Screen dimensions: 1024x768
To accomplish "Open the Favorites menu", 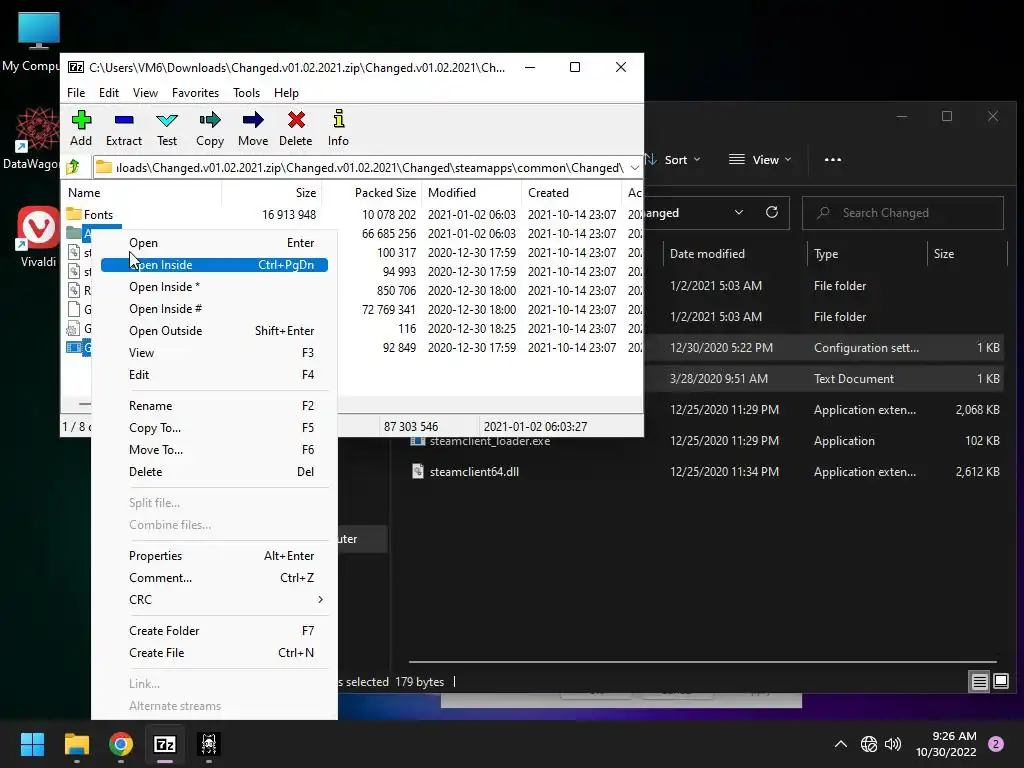I will pyautogui.click(x=195, y=93).
